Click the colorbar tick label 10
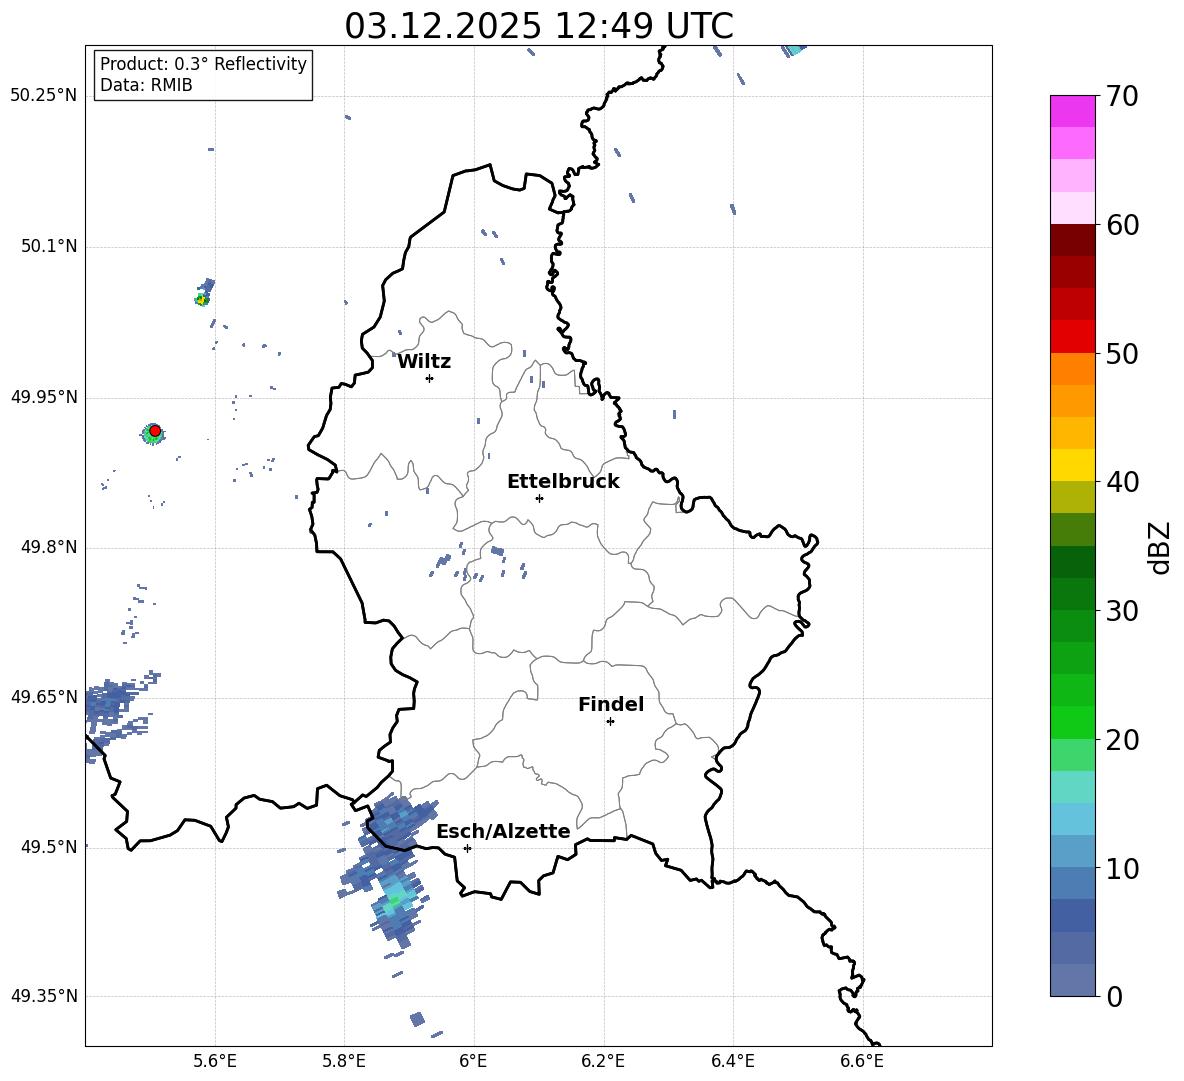This screenshot has height=1081, width=1184. (x=1122, y=868)
